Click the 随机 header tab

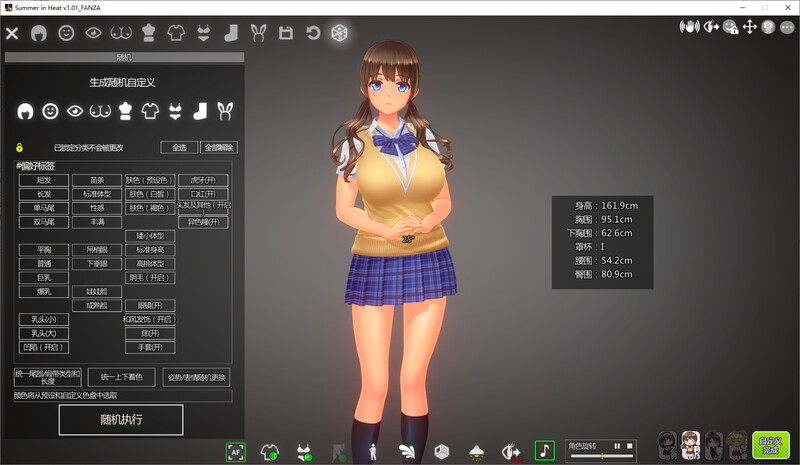[124, 57]
